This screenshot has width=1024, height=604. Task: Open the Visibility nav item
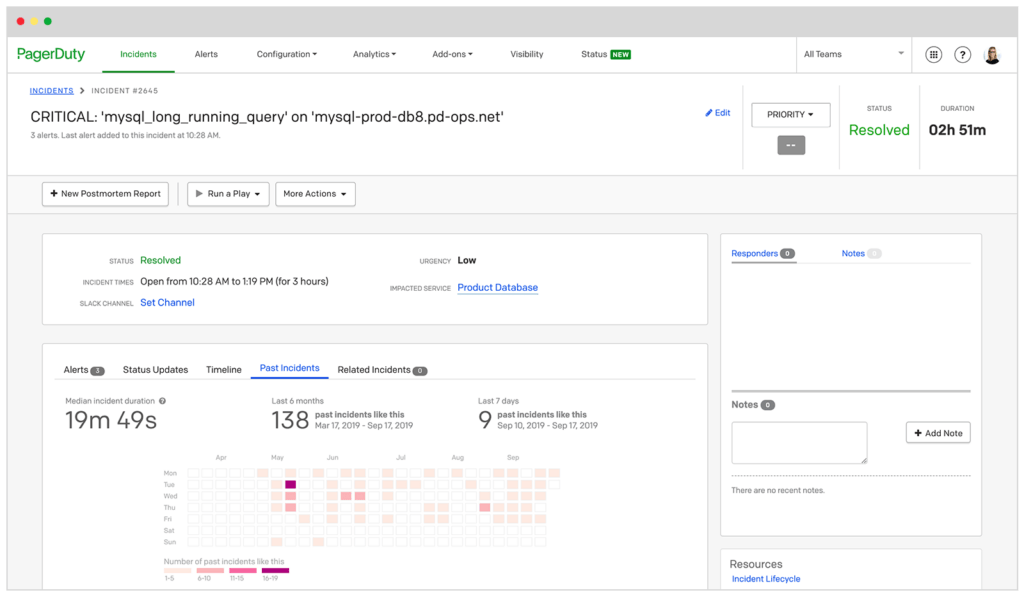(526, 54)
